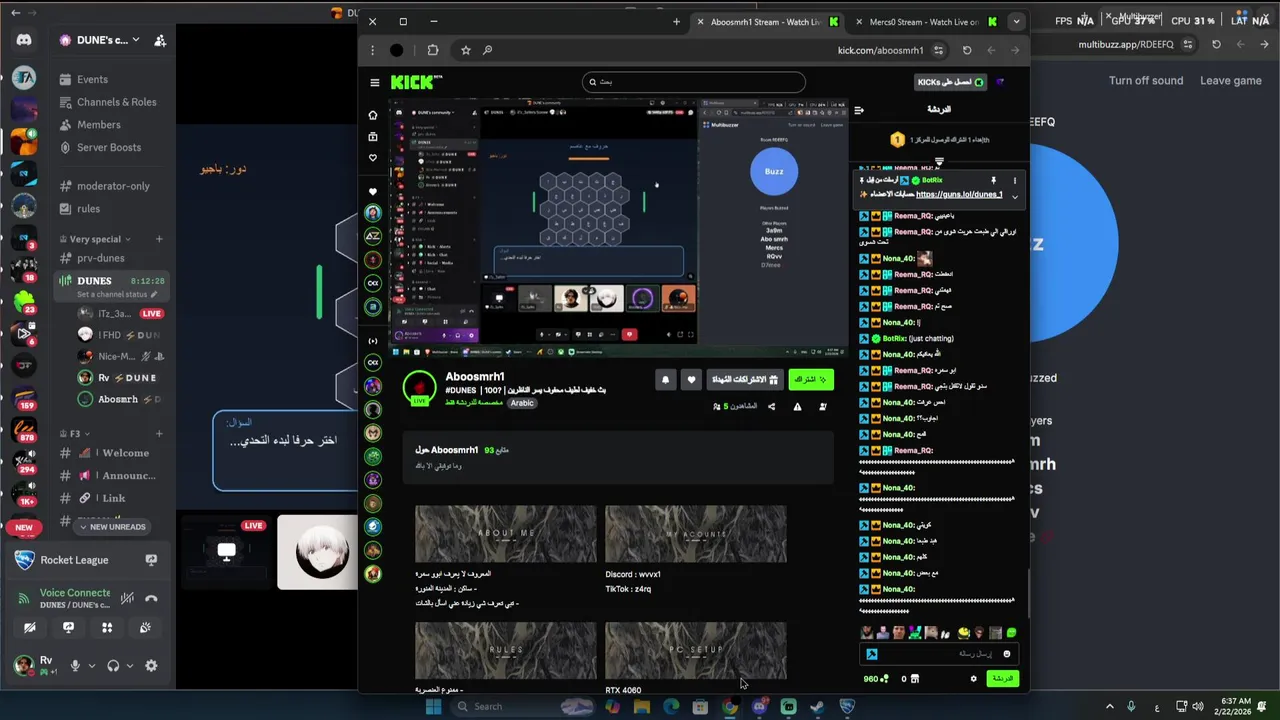Viewport: 1280px width, 720px height.
Task: Click Arabic language tag
Action: point(522,403)
